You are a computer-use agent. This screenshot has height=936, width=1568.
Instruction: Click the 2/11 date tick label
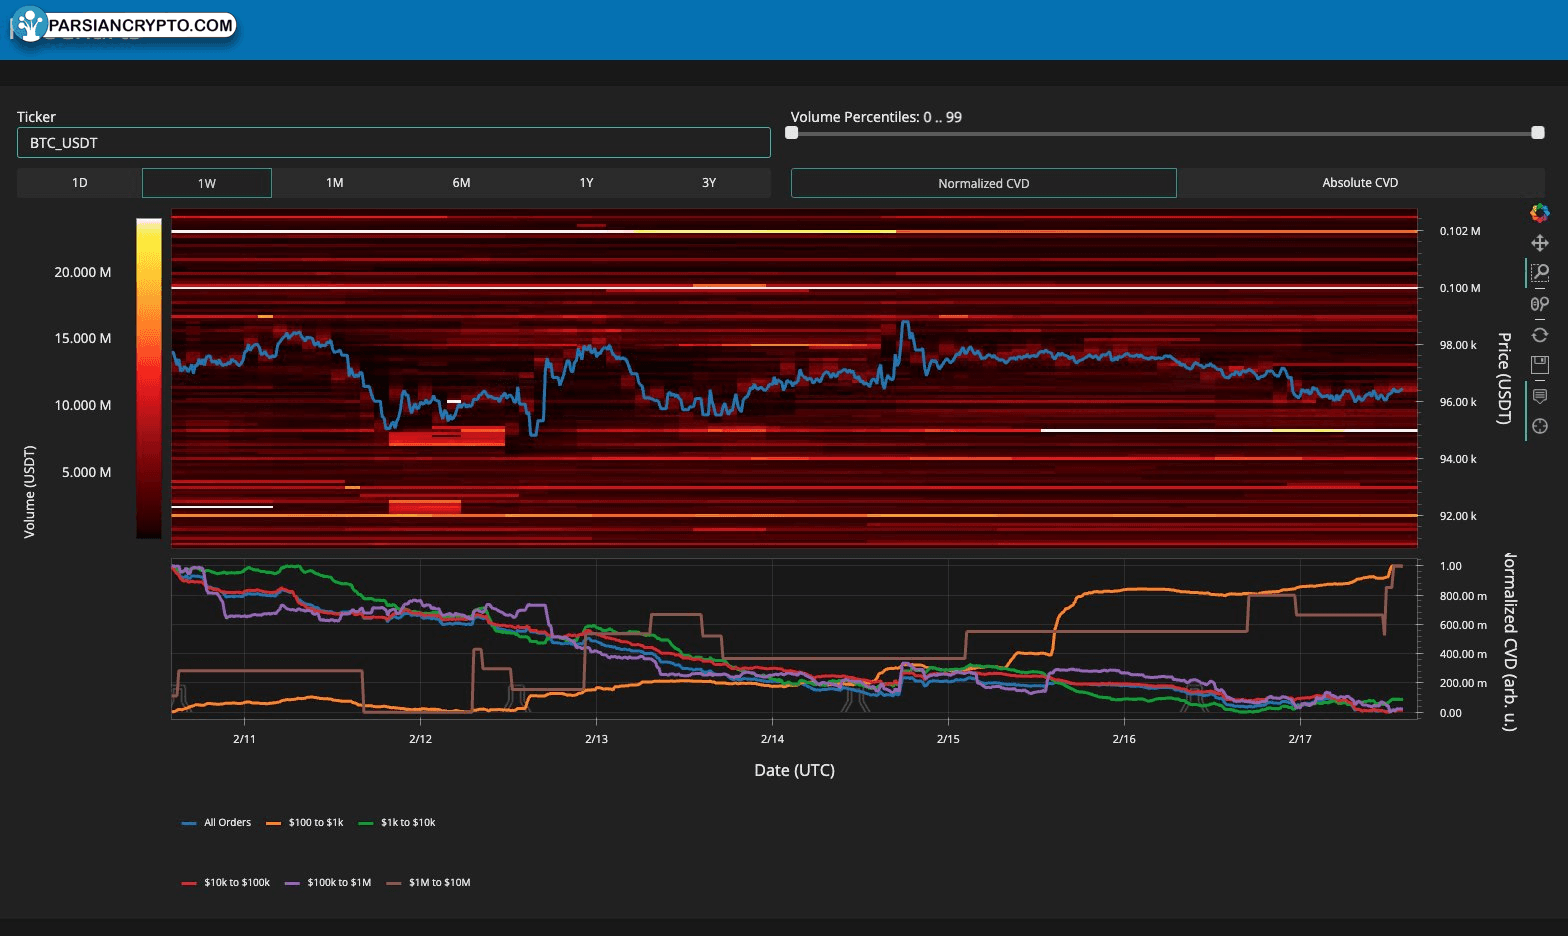point(244,739)
